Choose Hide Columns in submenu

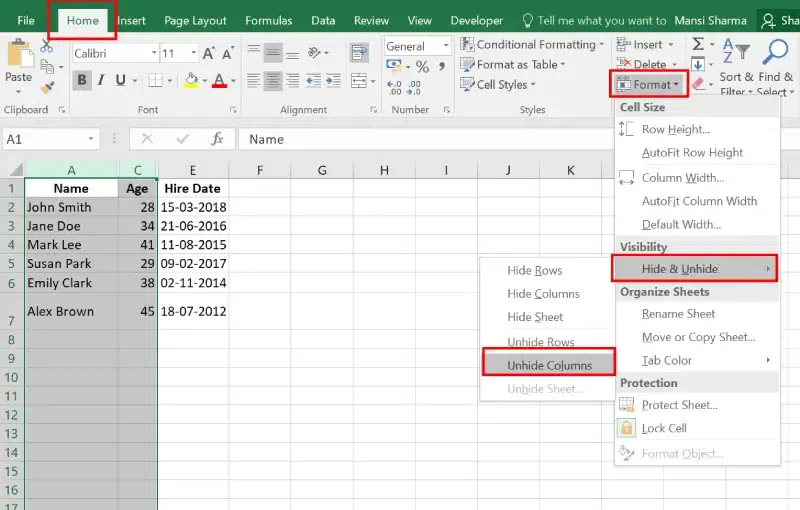[543, 294]
